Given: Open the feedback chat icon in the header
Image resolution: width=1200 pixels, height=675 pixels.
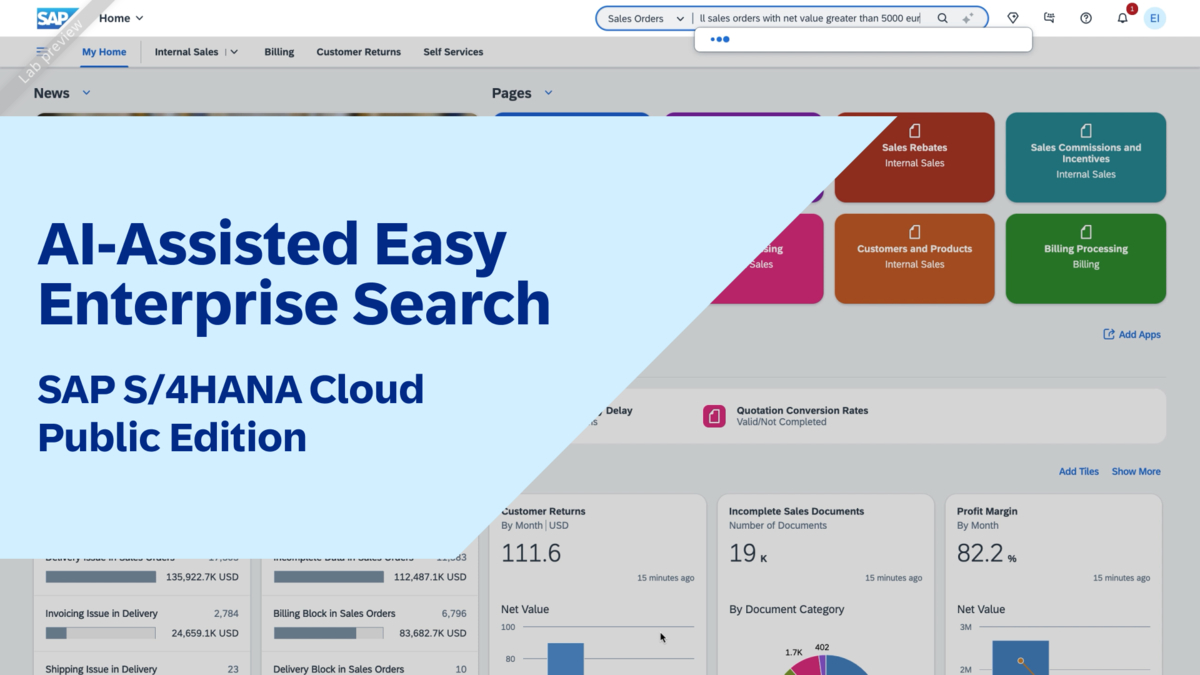Looking at the screenshot, I should point(1048,18).
